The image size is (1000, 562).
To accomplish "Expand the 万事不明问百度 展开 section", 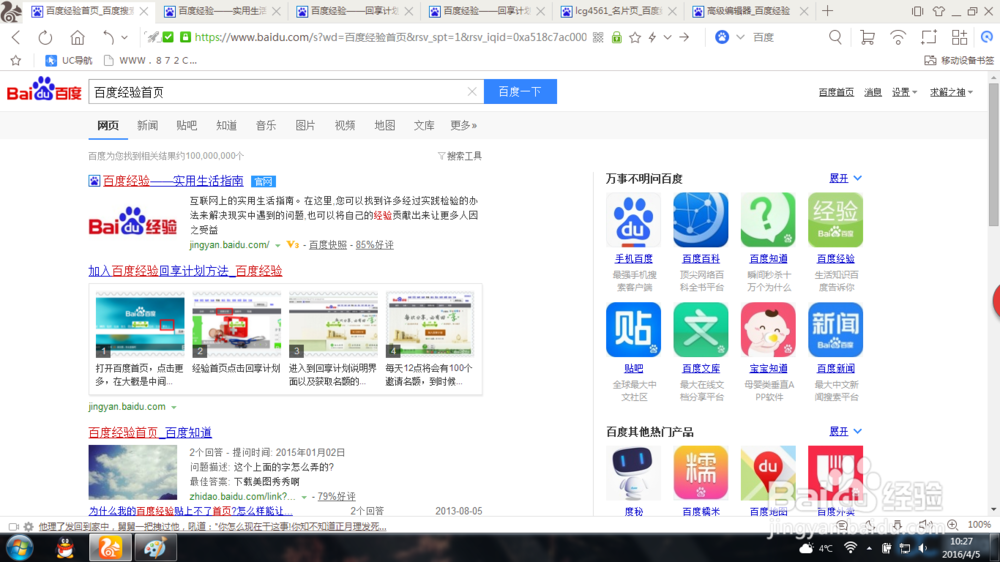I will 845,179.
